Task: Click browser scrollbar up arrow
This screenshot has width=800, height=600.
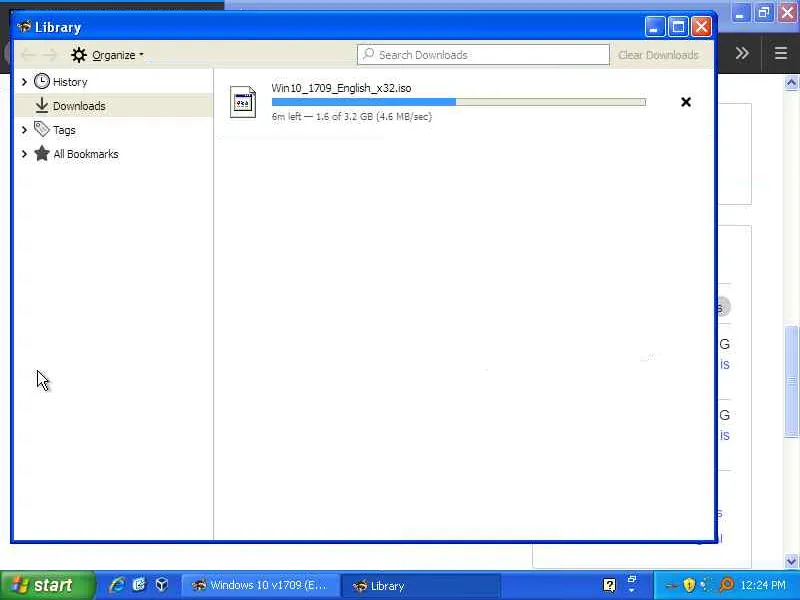Action: [791, 83]
